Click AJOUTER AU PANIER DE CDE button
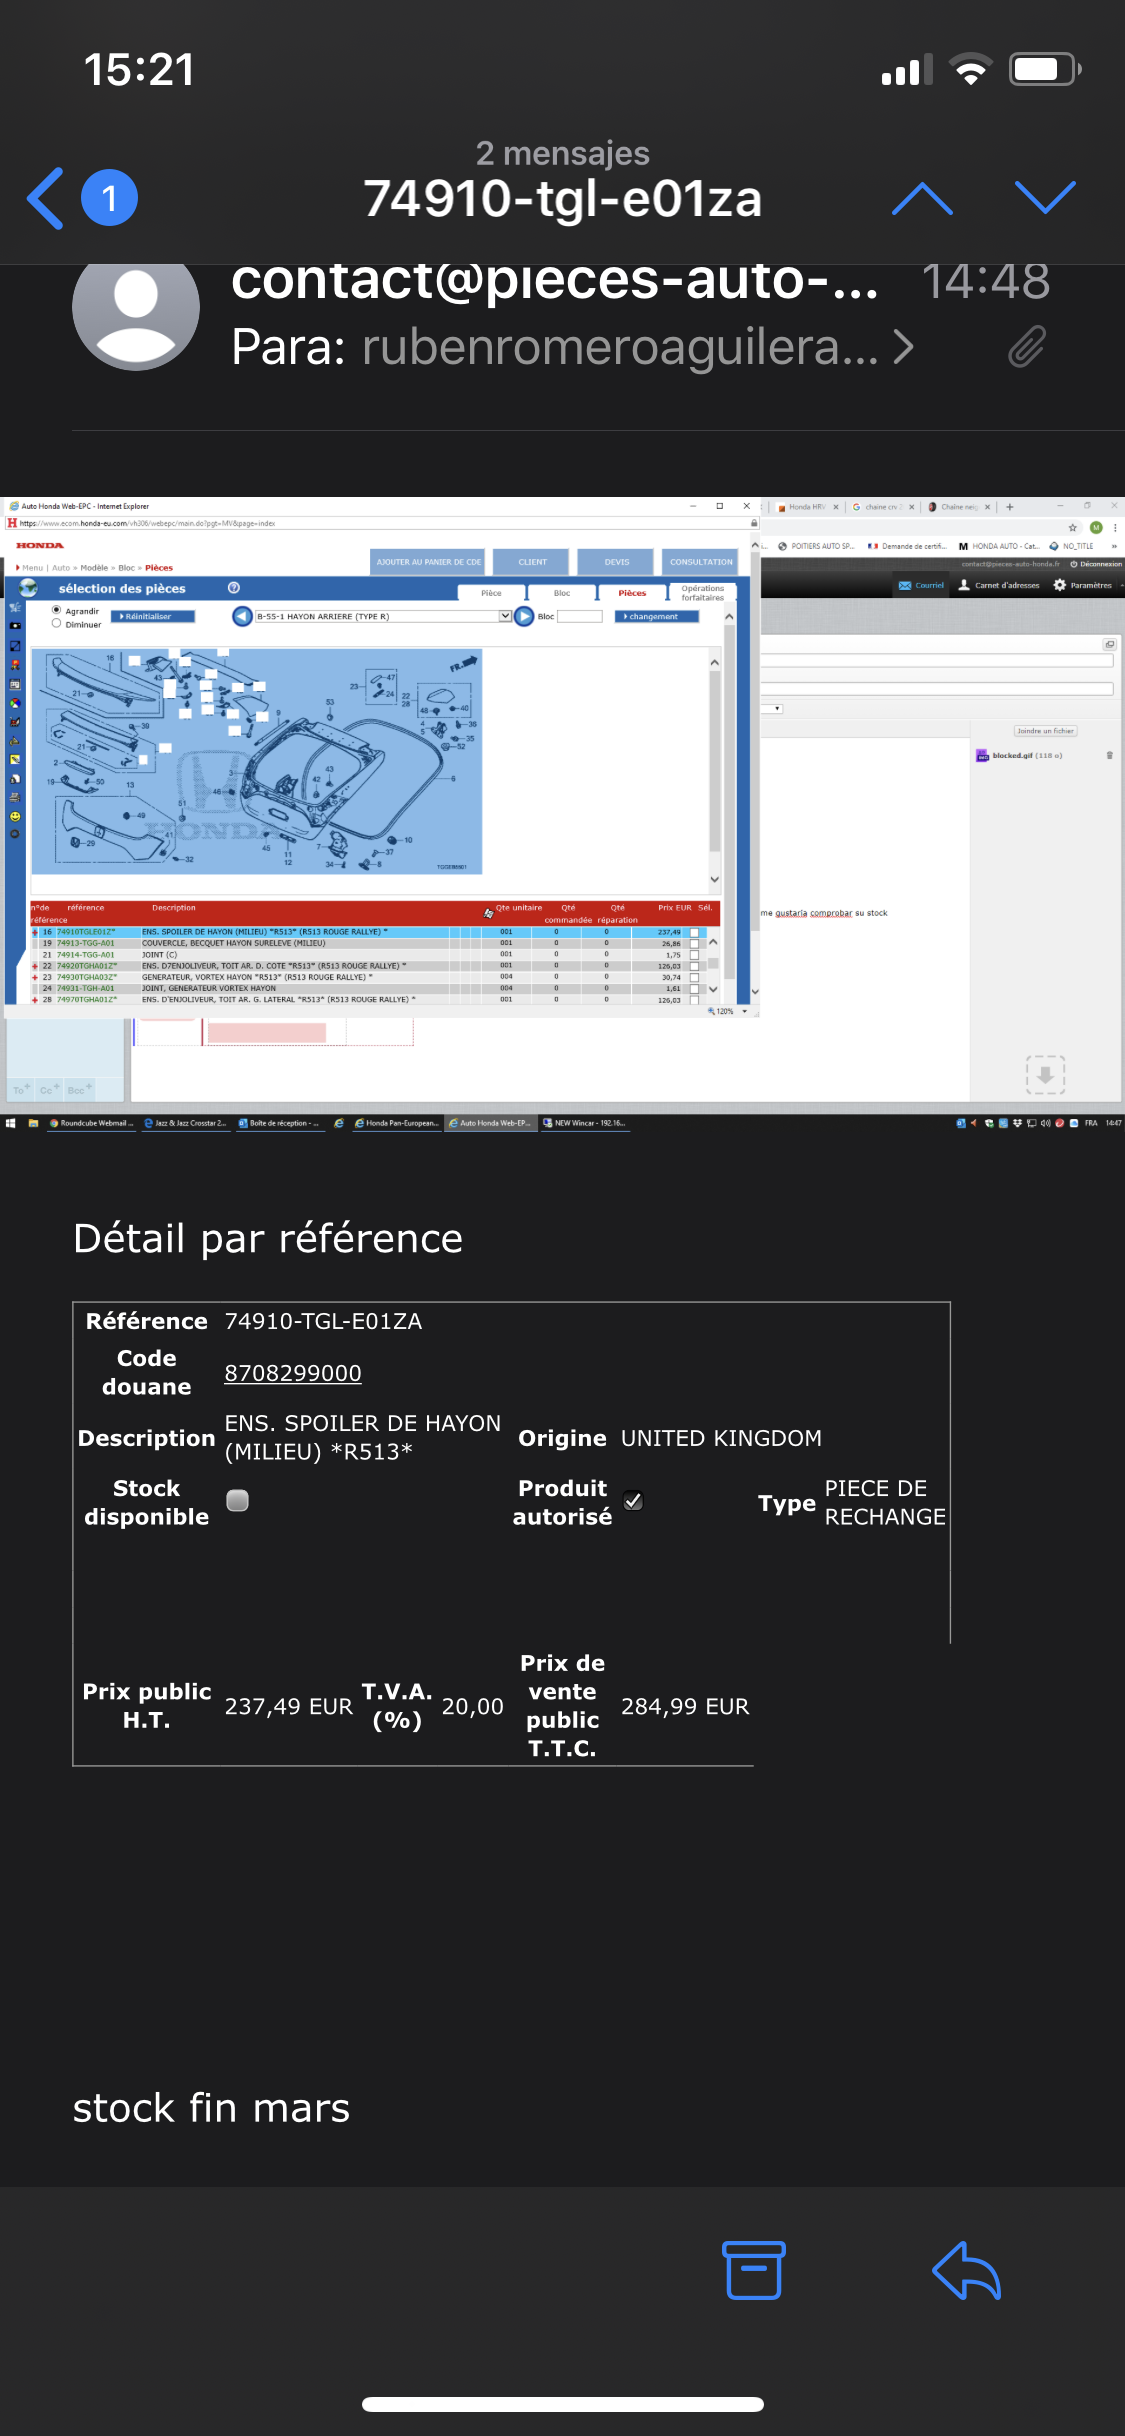 (x=429, y=562)
